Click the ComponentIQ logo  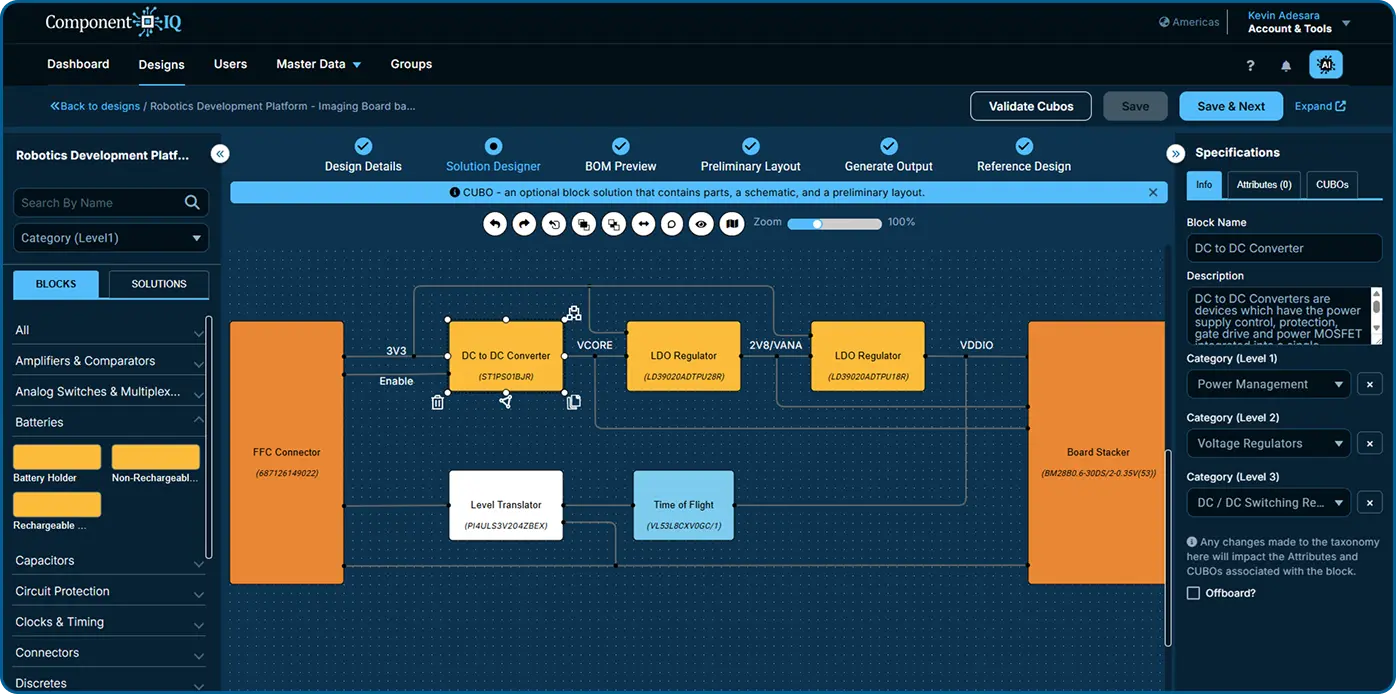(113, 21)
